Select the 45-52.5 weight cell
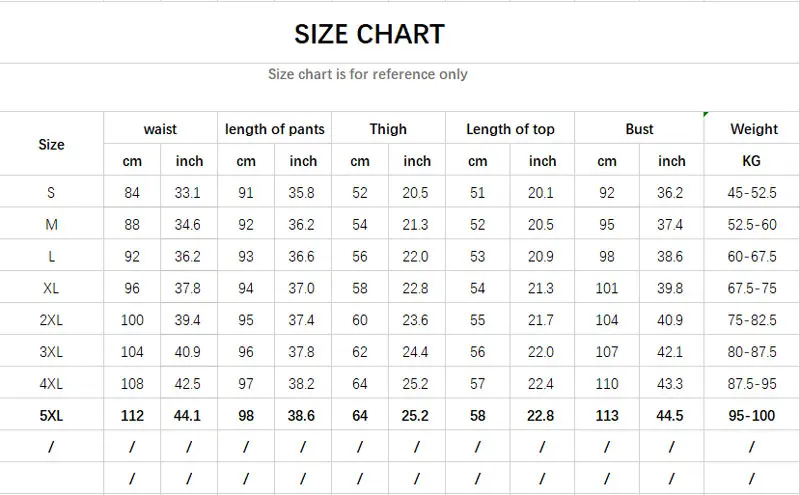This screenshot has width=800, height=495. coord(752,192)
